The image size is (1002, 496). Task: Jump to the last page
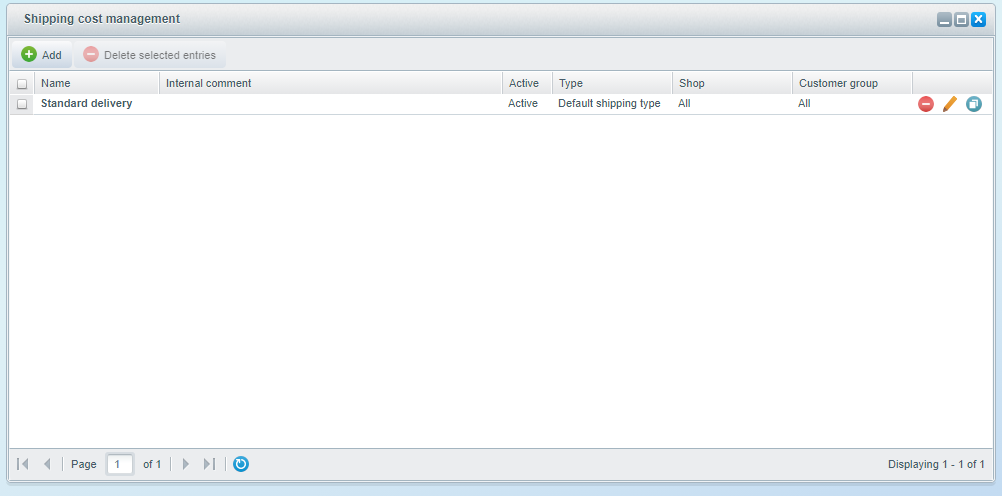click(209, 464)
